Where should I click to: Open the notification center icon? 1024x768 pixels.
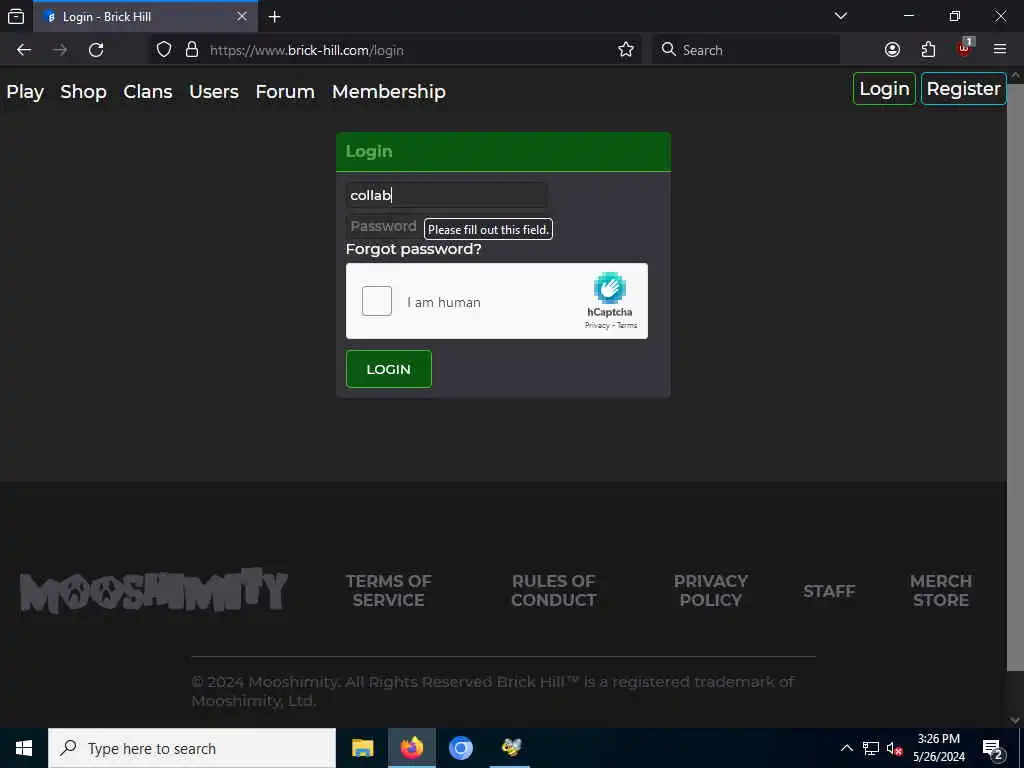coord(993,750)
